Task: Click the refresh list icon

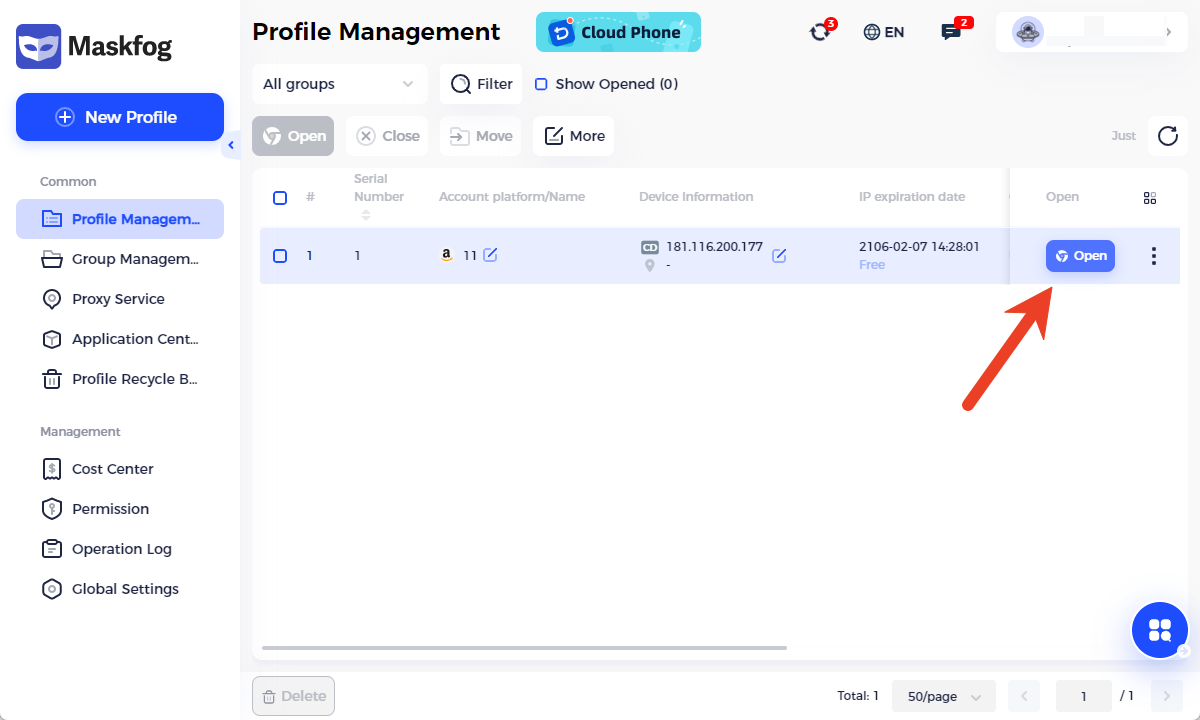Action: [1167, 136]
